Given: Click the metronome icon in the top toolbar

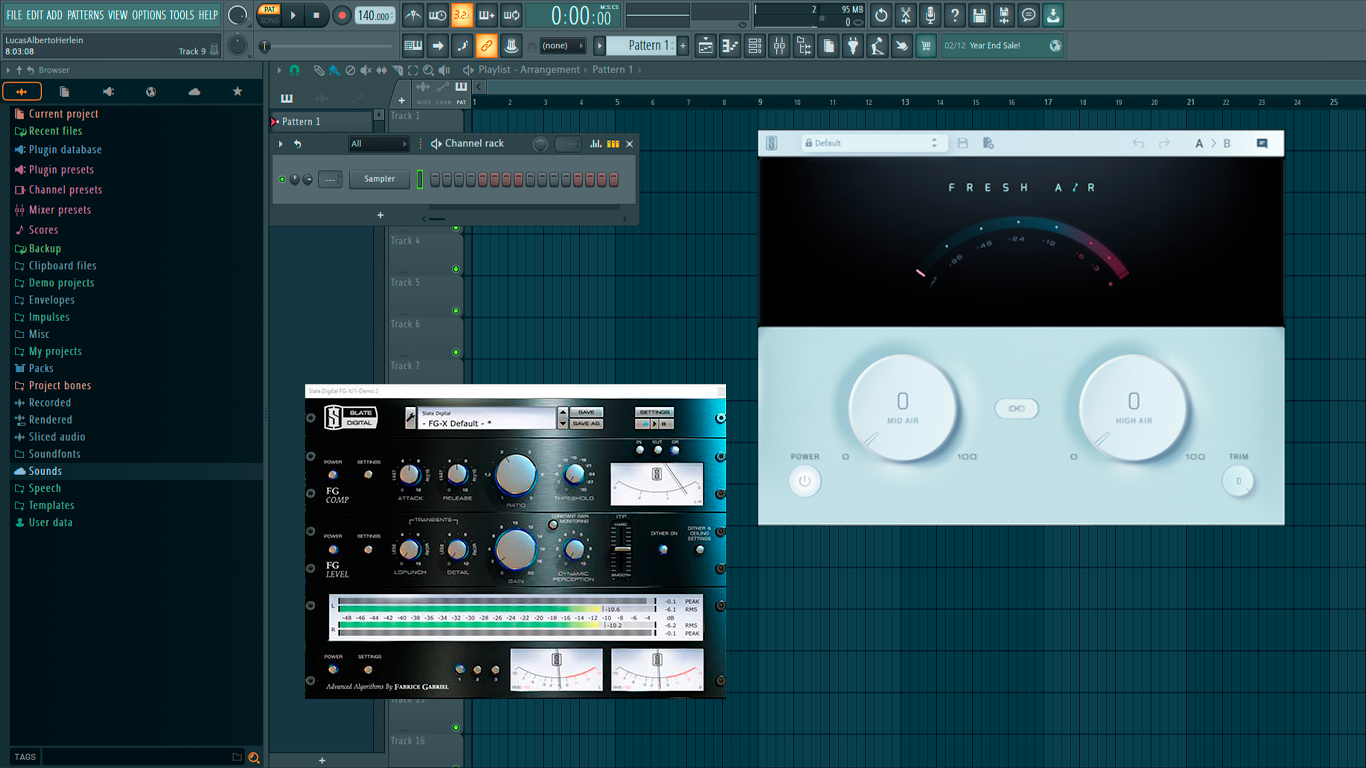Looking at the screenshot, I should 413,15.
